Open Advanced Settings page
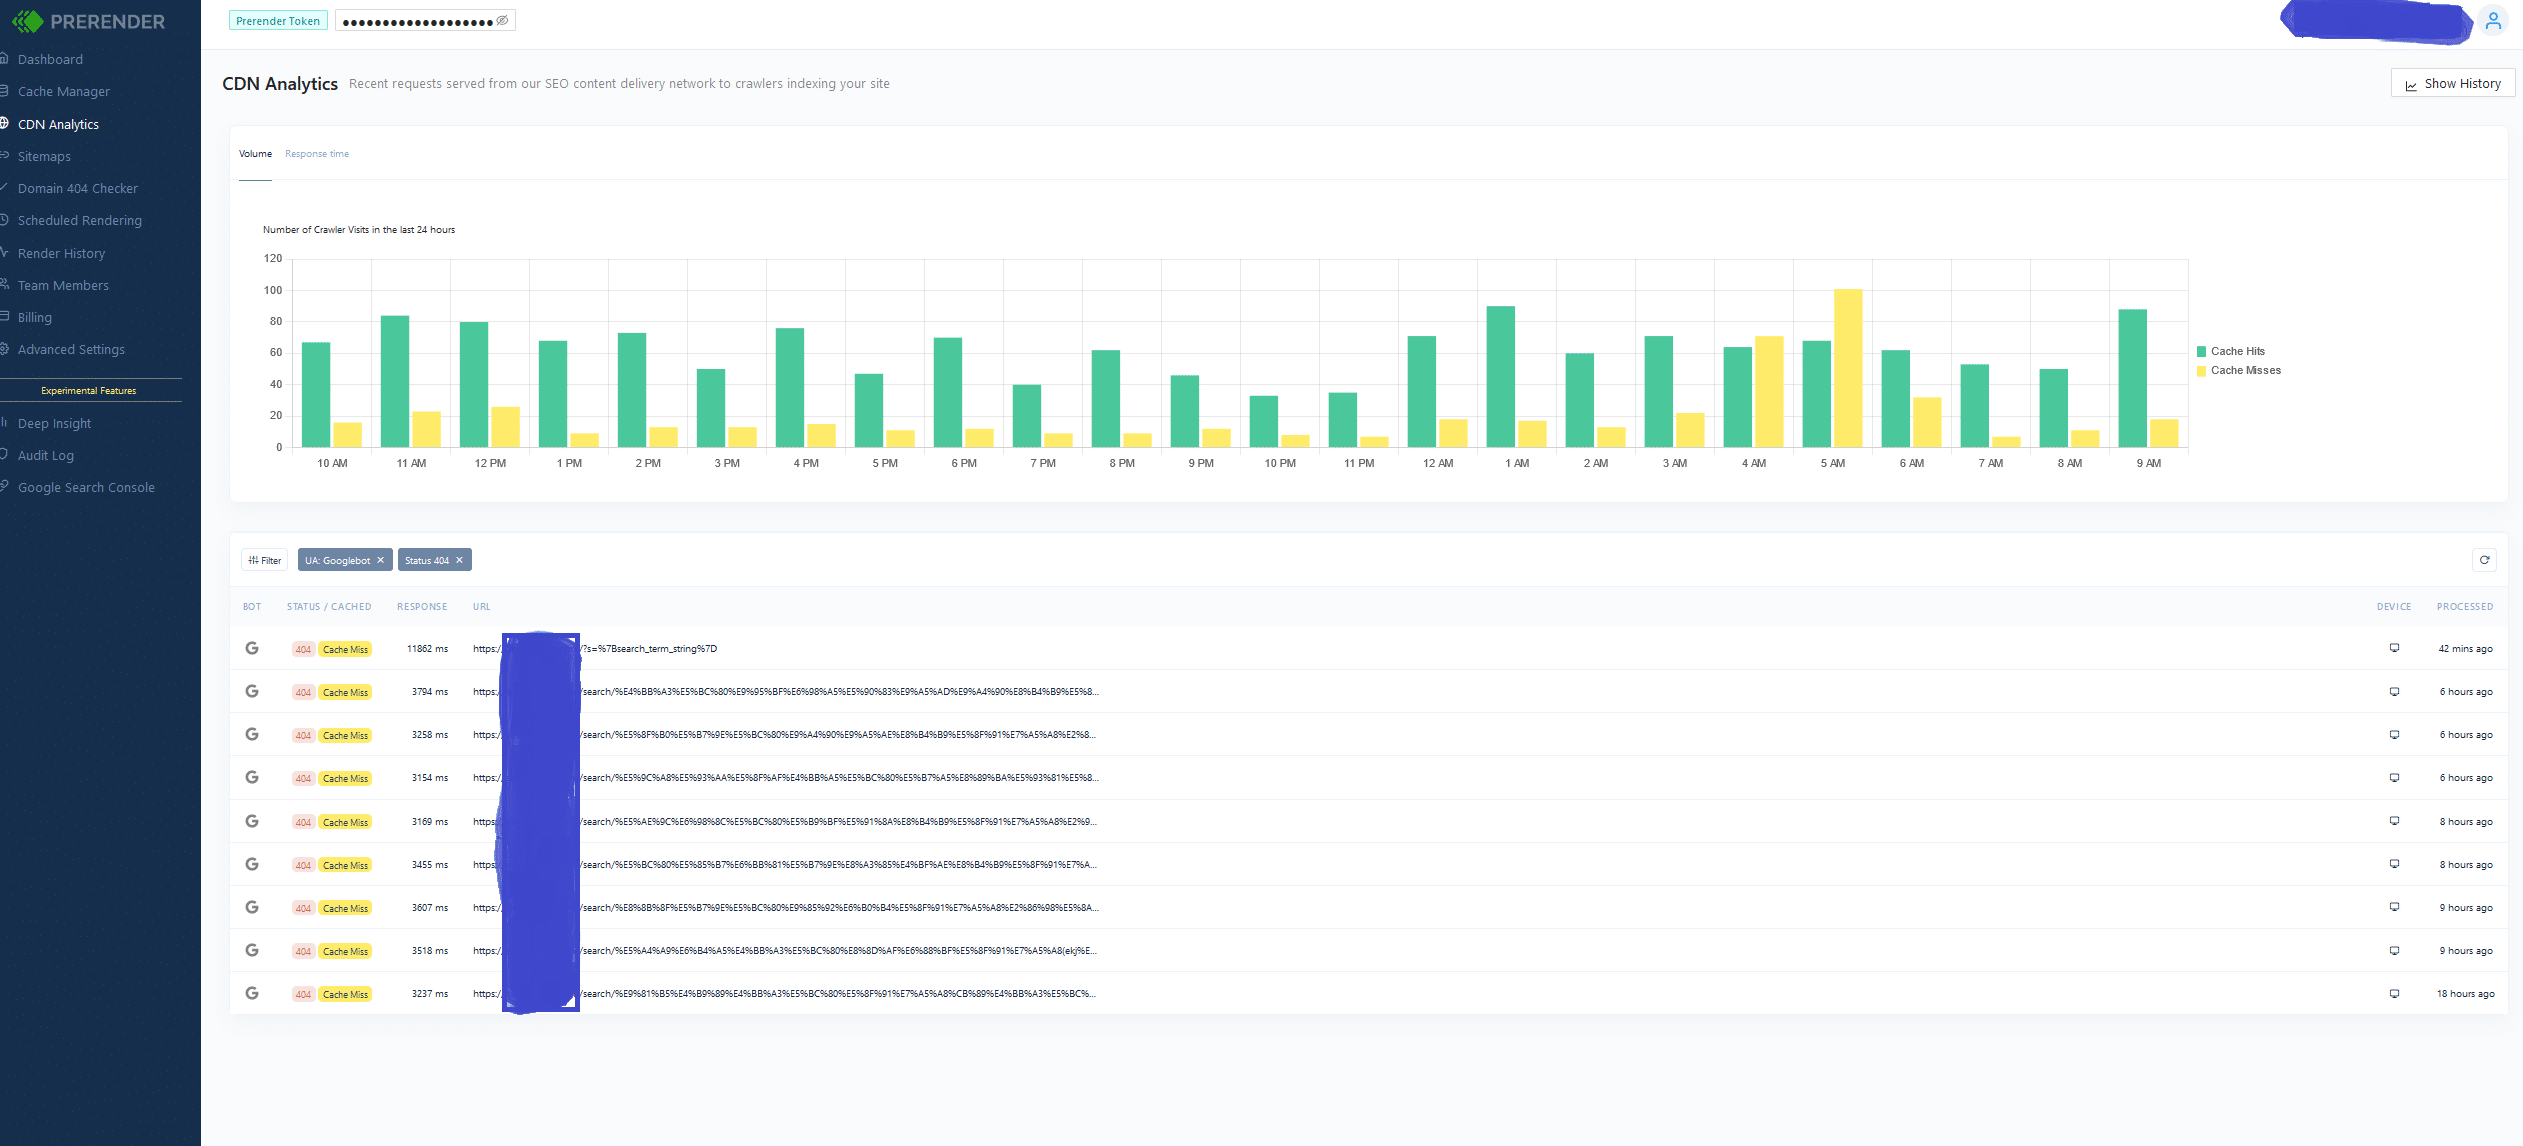Image resolution: width=2523 pixels, height=1146 pixels. click(x=71, y=349)
